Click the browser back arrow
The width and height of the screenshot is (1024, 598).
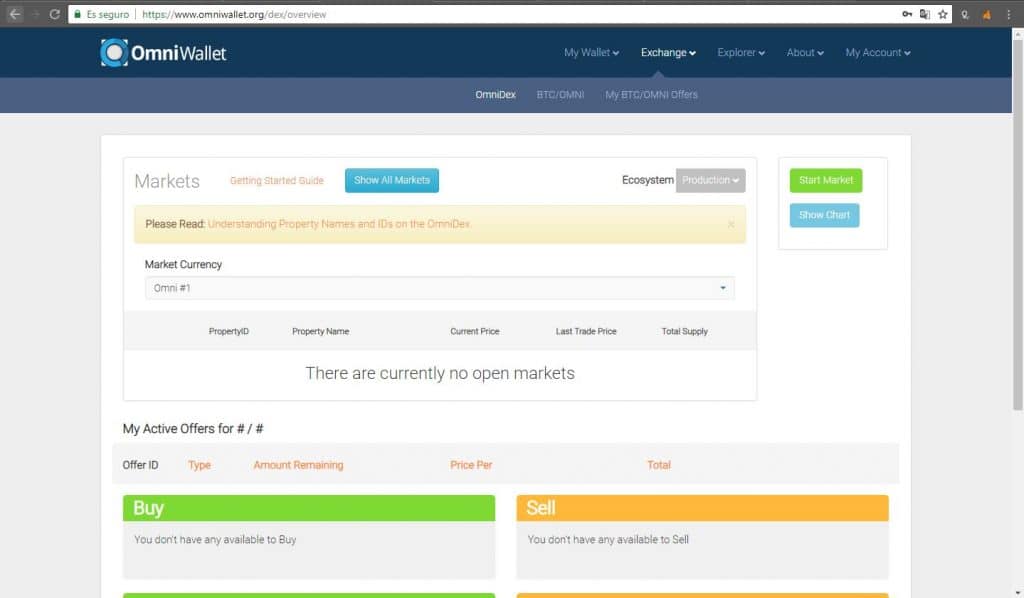14,14
